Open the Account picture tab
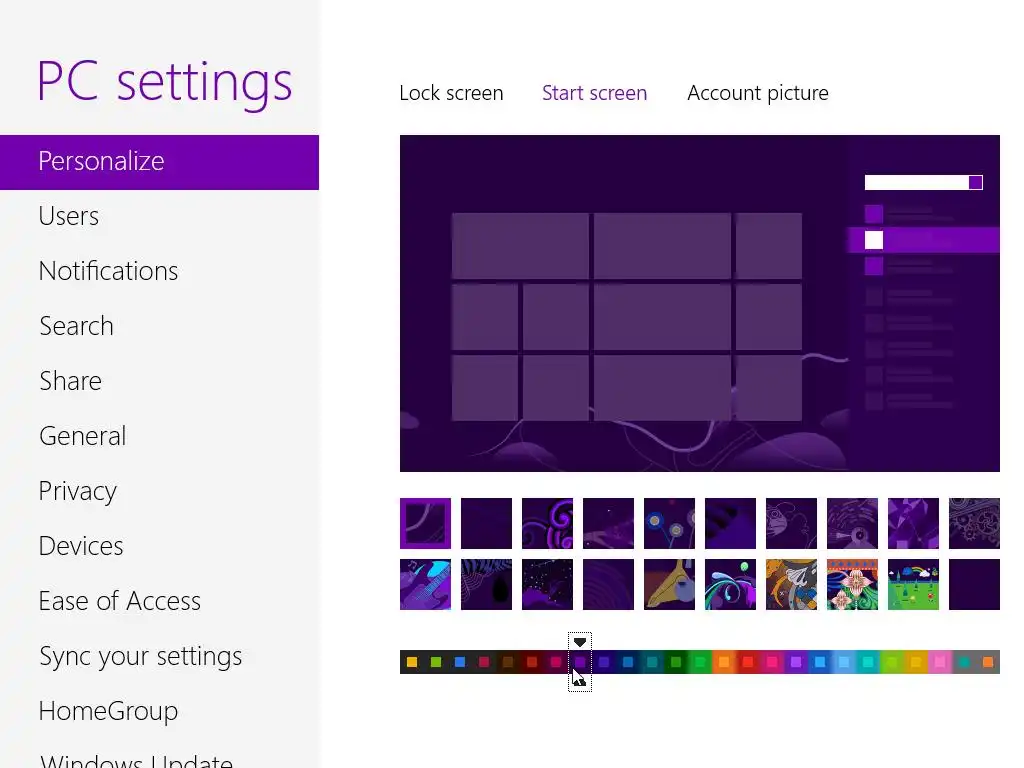This screenshot has height=768, width=1024. (758, 93)
